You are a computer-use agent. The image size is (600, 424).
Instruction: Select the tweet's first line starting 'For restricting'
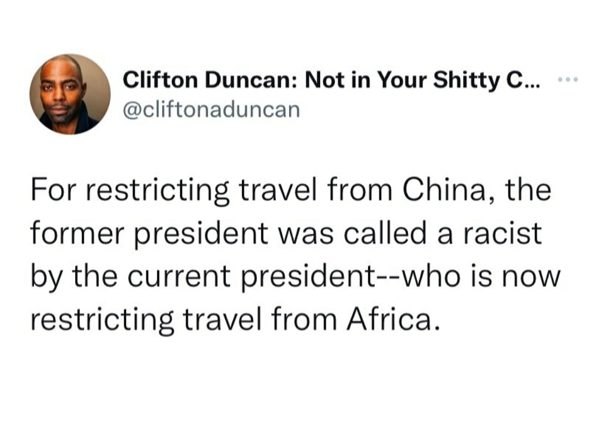point(291,191)
